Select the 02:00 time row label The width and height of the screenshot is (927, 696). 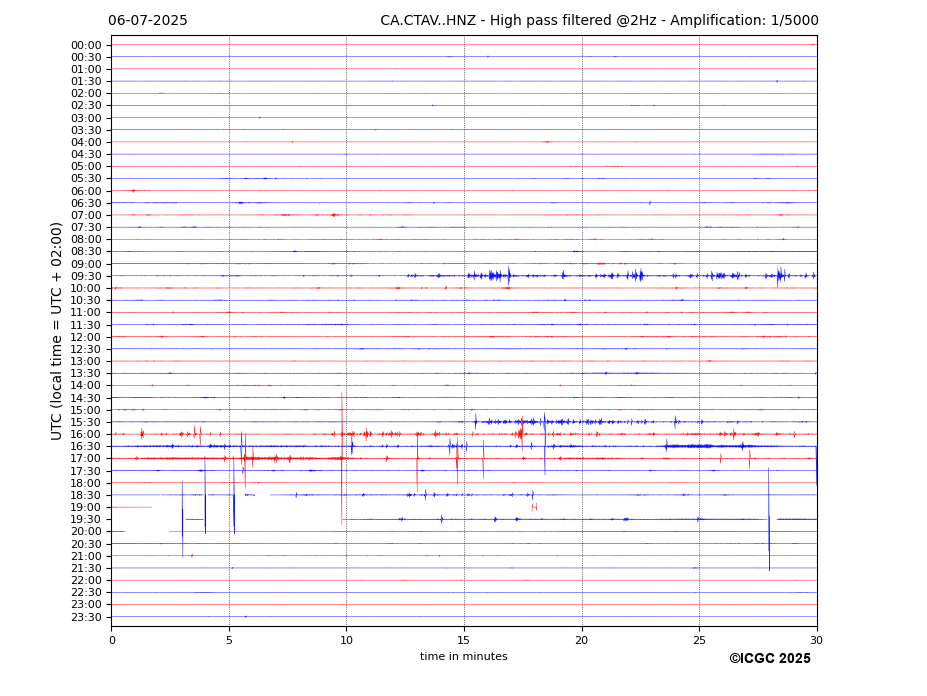click(86, 93)
